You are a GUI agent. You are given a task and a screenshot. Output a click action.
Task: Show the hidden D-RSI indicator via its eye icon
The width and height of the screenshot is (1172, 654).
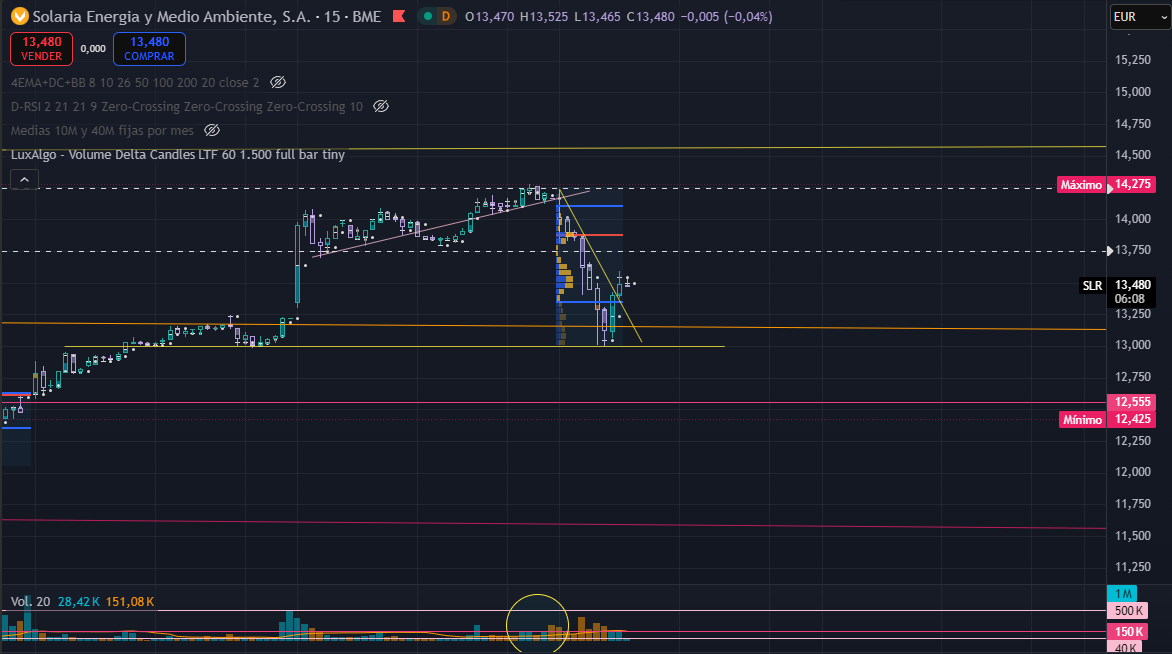coord(380,106)
